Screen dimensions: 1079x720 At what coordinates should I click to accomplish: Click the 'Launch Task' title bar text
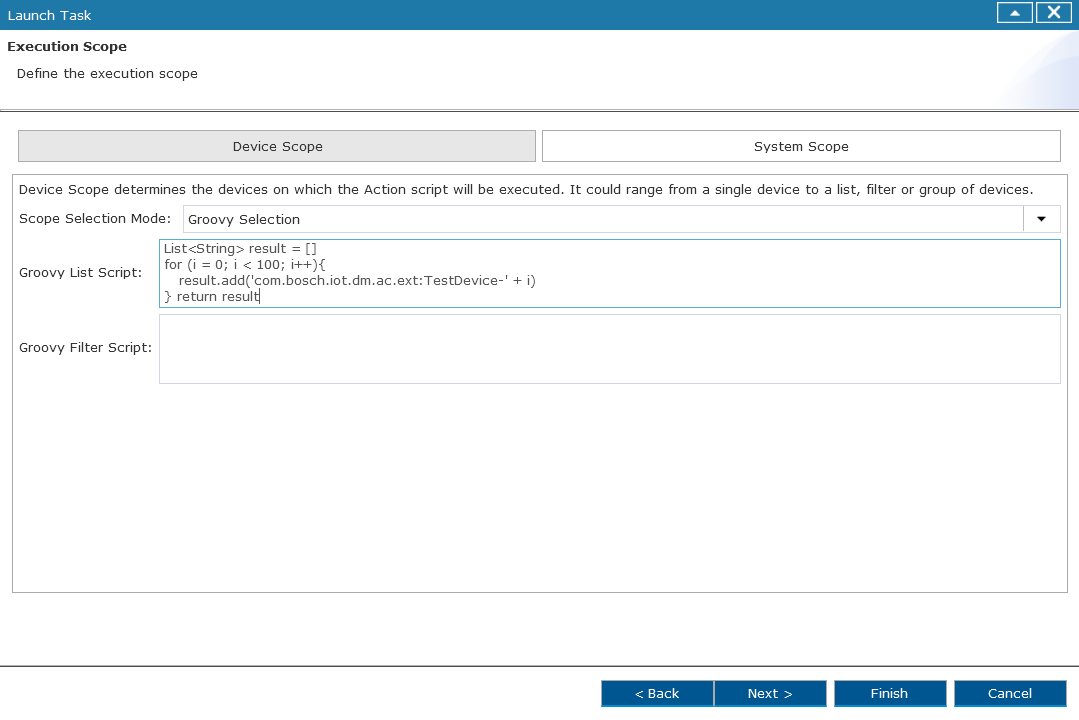(50, 15)
